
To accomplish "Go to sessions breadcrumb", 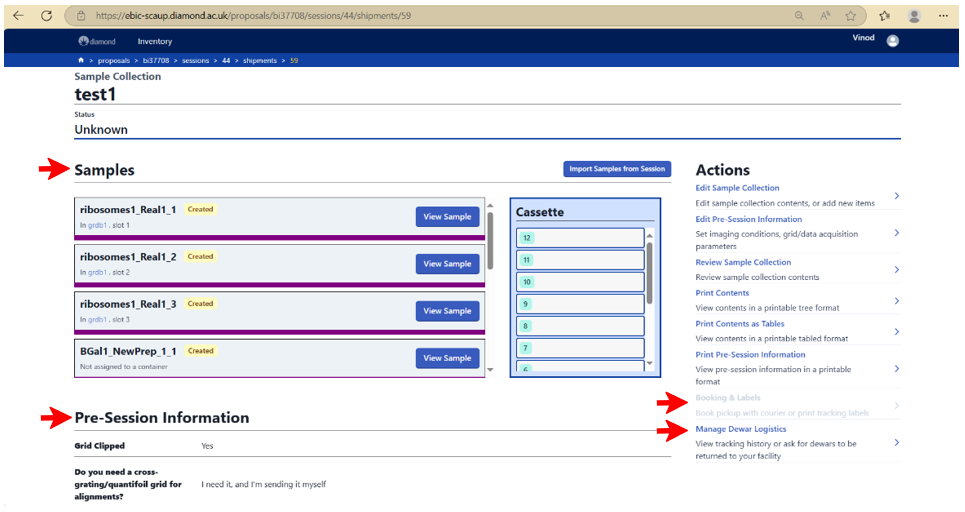I will click(x=195, y=60).
